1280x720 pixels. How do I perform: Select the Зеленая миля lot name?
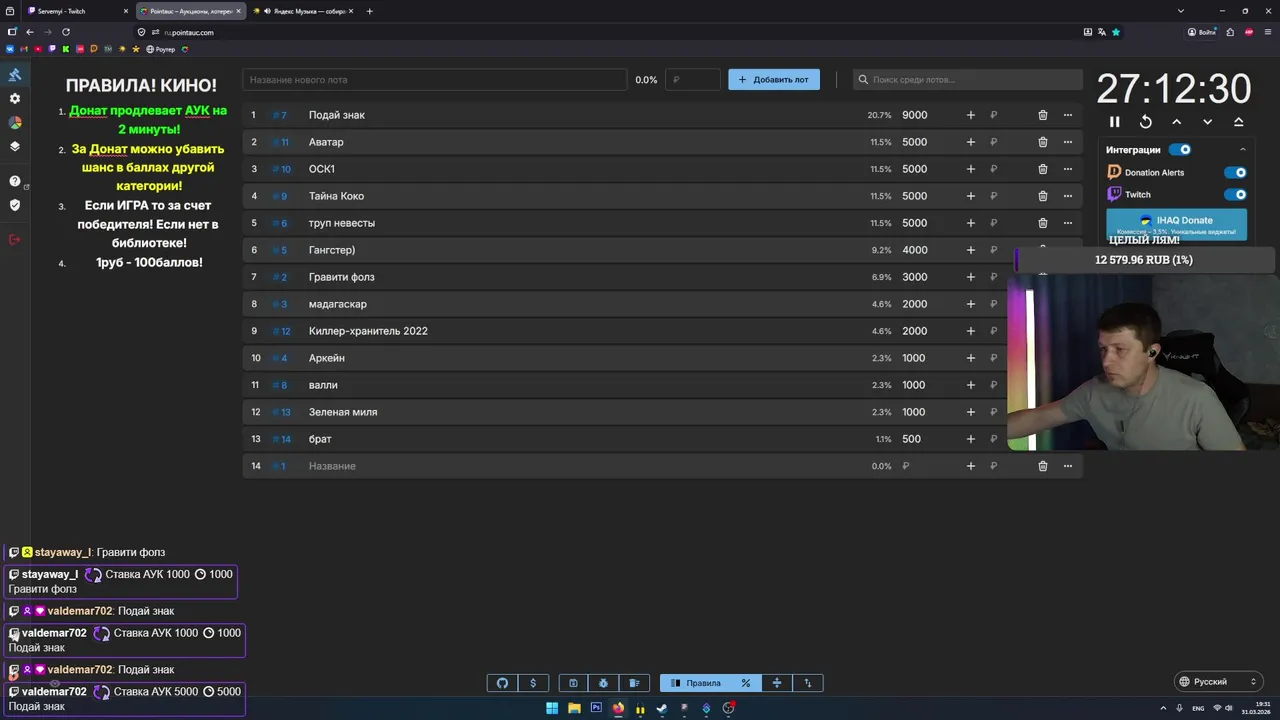[x=343, y=412]
